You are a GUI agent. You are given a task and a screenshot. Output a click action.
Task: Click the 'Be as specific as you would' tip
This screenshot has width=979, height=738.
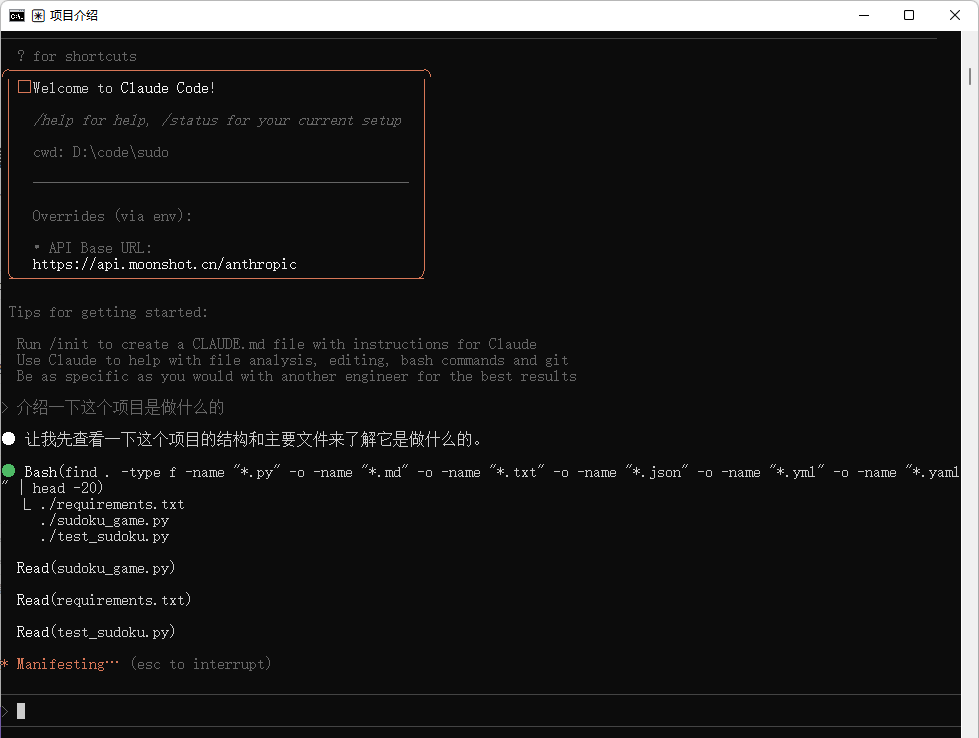(x=297, y=376)
